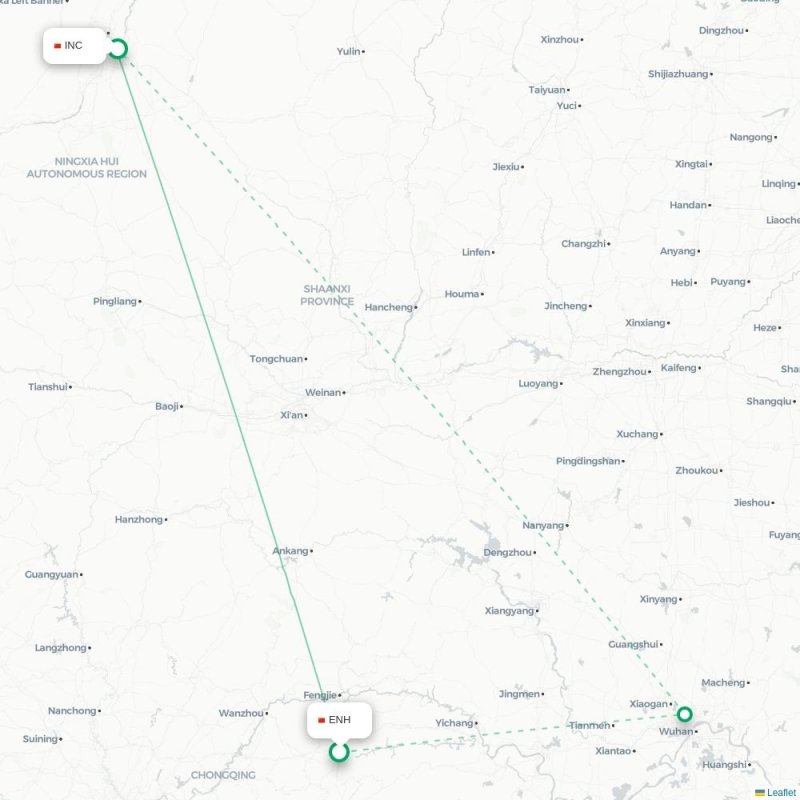Select the INC airport circle marker
The image size is (800, 800).
118,49
